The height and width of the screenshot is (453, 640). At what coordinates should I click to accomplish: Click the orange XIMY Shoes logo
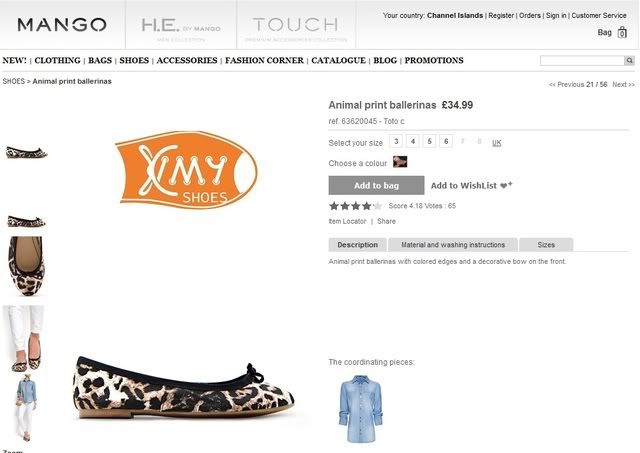pos(186,169)
